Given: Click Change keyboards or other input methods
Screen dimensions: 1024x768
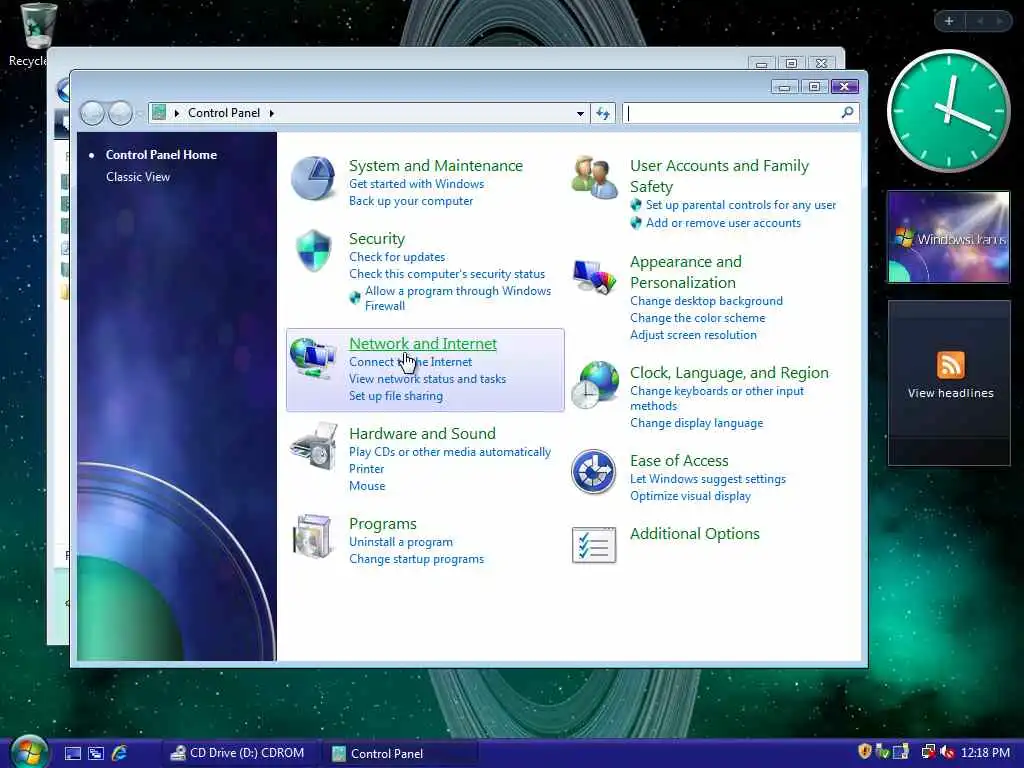Looking at the screenshot, I should [716, 398].
